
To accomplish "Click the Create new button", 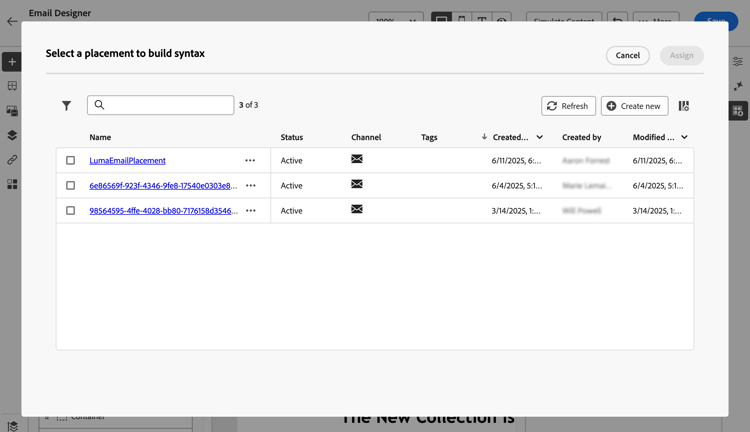I will (x=634, y=106).
